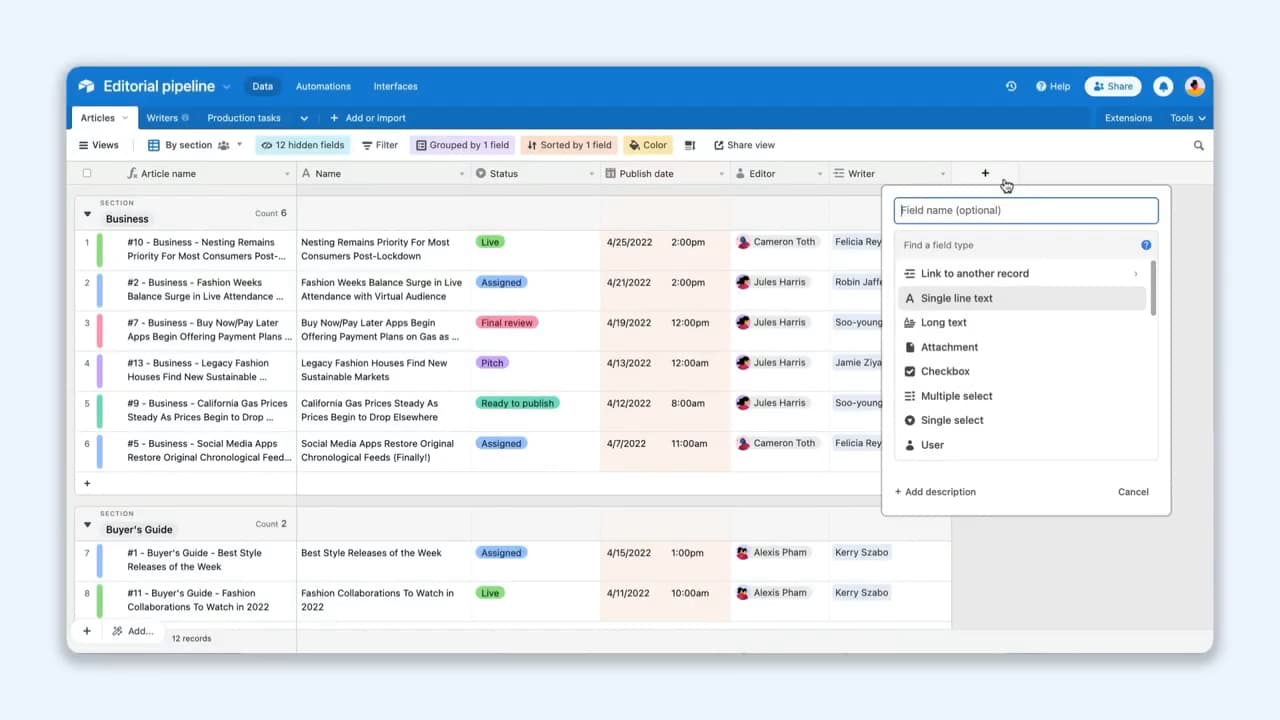The height and width of the screenshot is (720, 1280).
Task: Select Single line text field type
Action: (x=1020, y=298)
